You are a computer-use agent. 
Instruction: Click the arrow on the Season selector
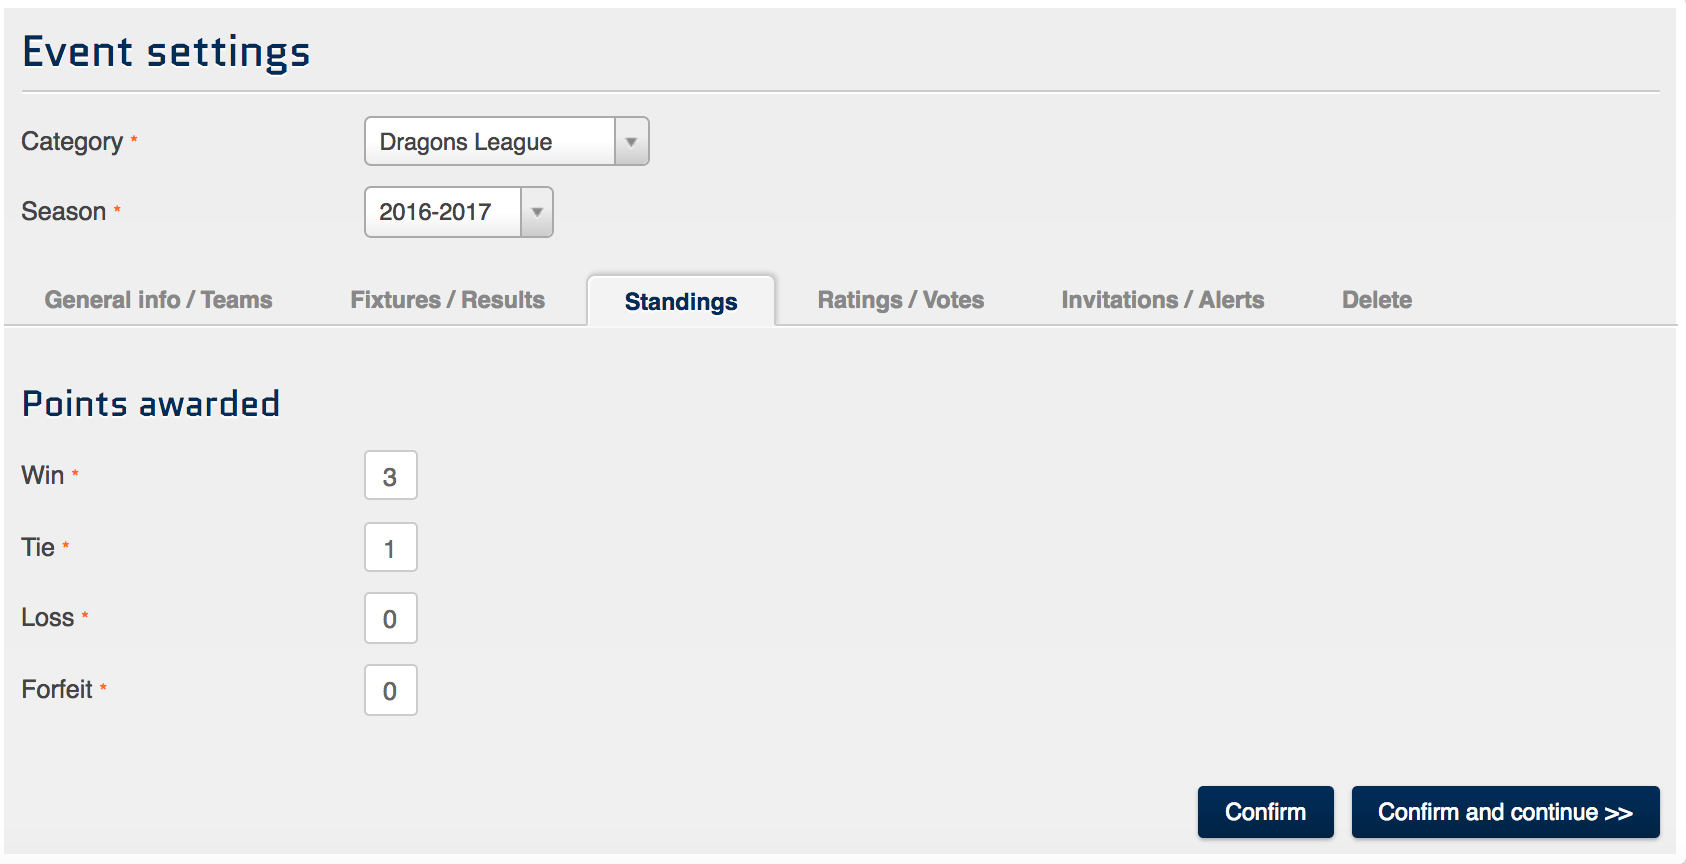537,212
